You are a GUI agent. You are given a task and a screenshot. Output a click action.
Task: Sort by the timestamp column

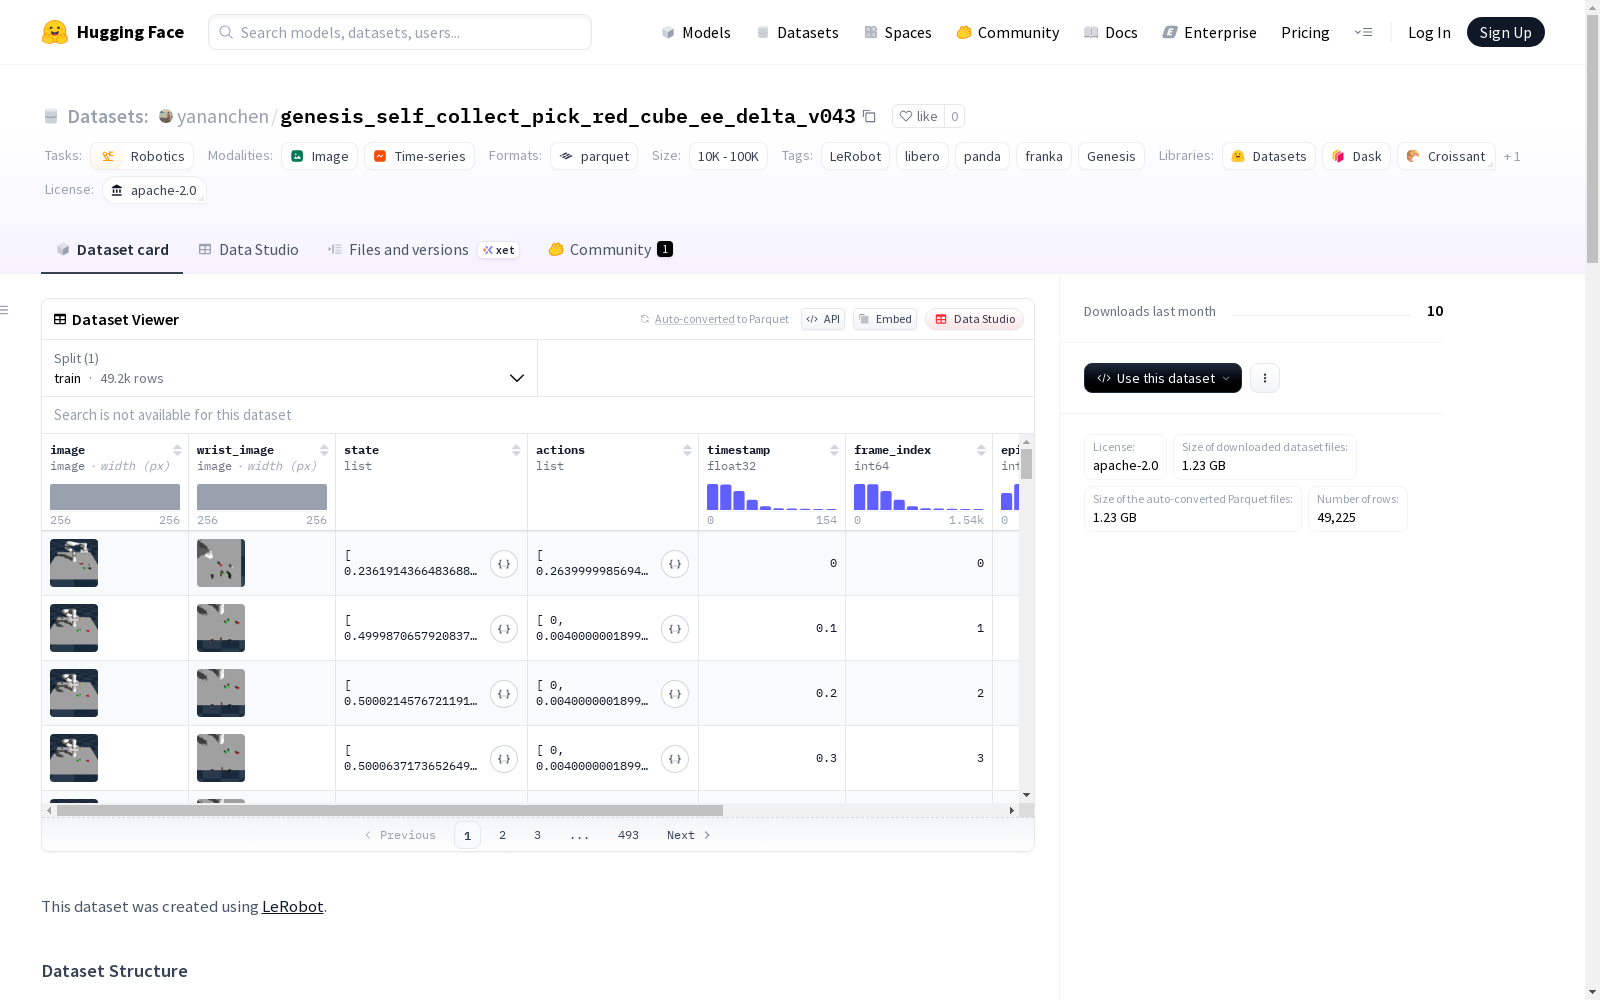tap(834, 450)
